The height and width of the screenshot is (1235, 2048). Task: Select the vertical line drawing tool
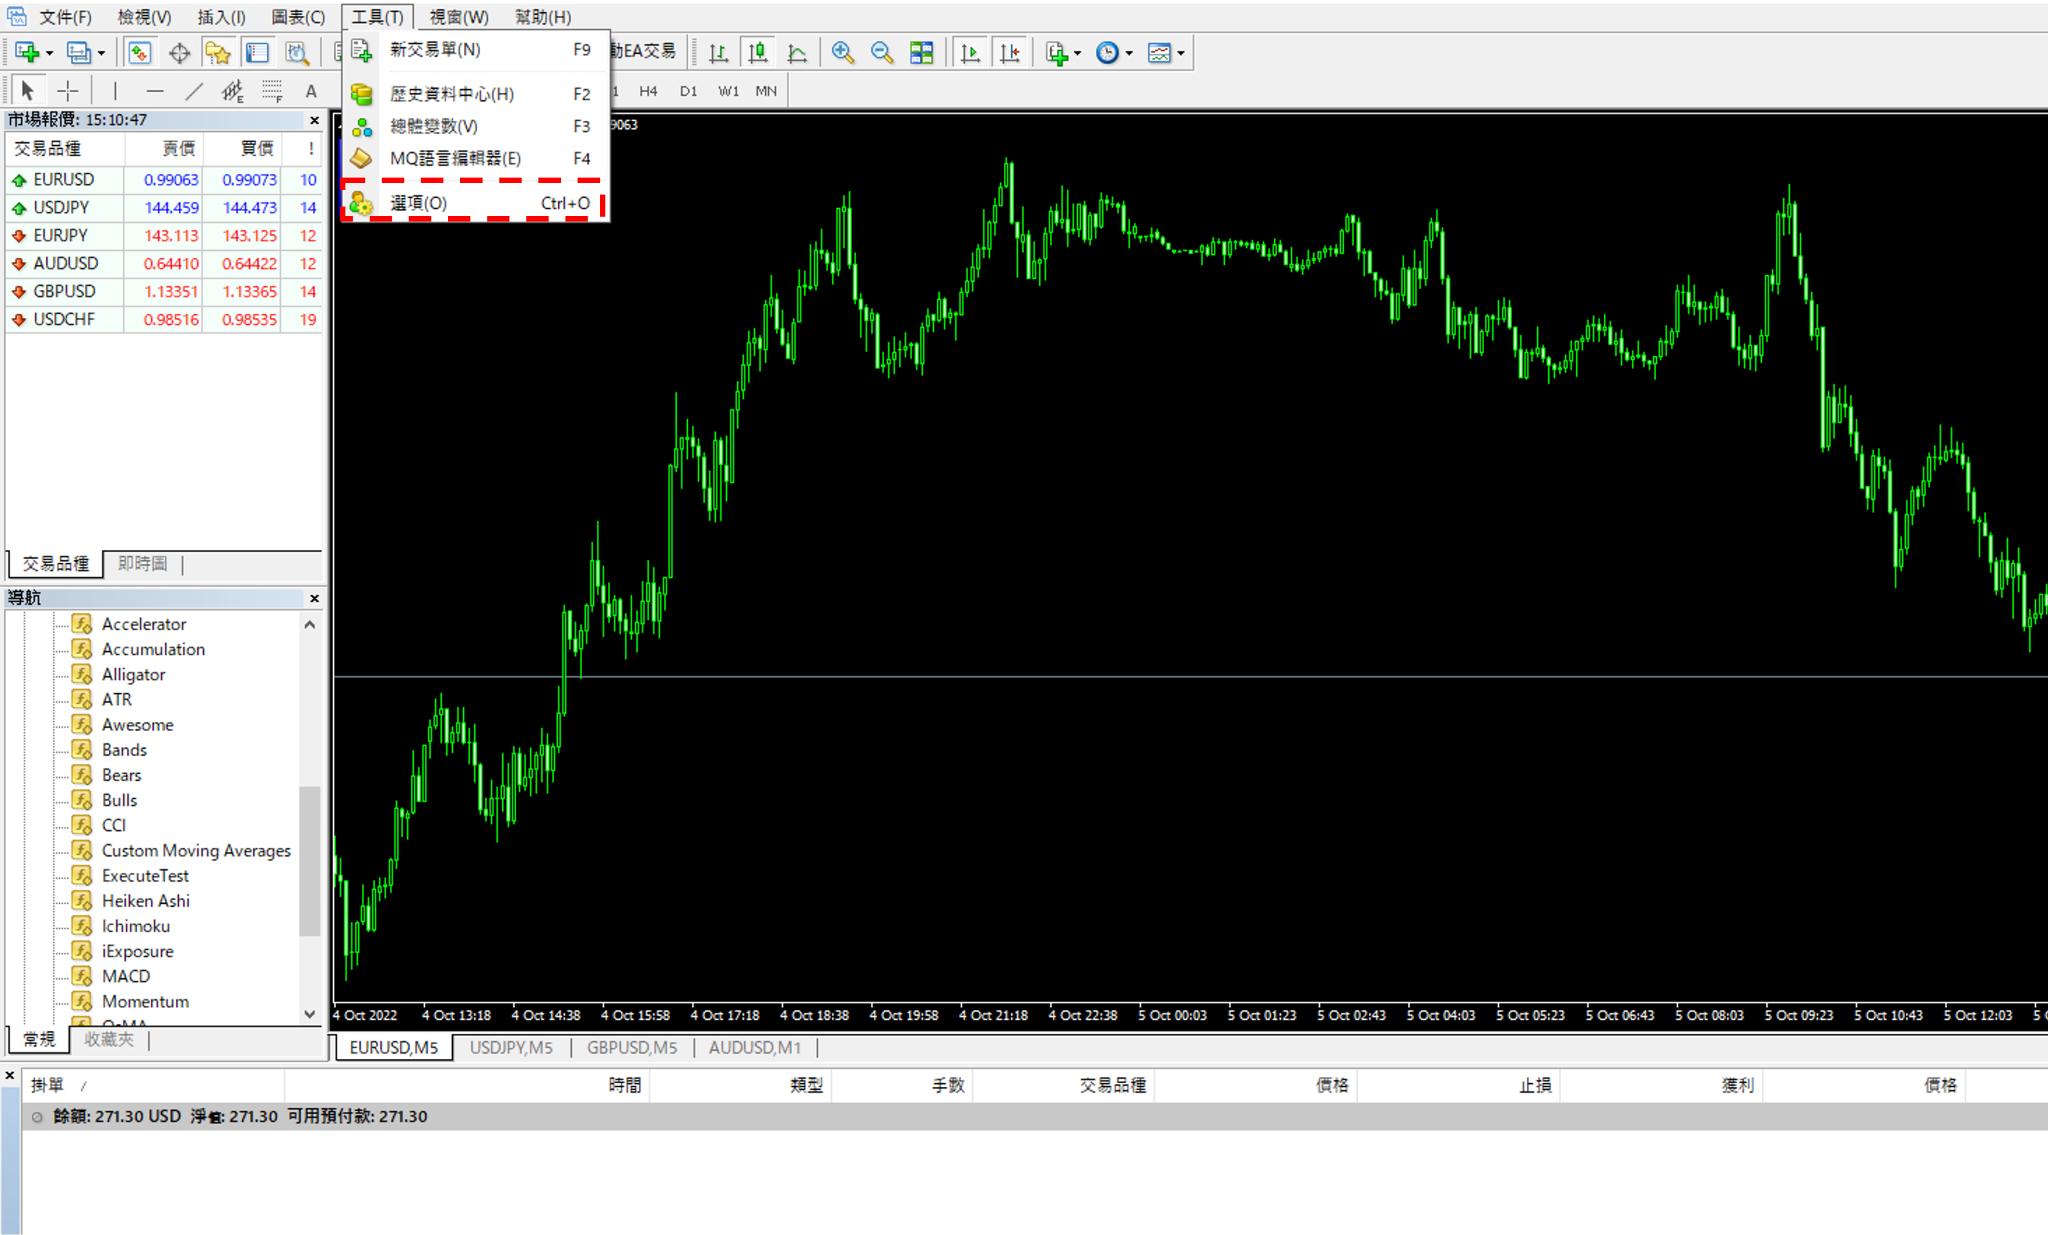[x=115, y=91]
